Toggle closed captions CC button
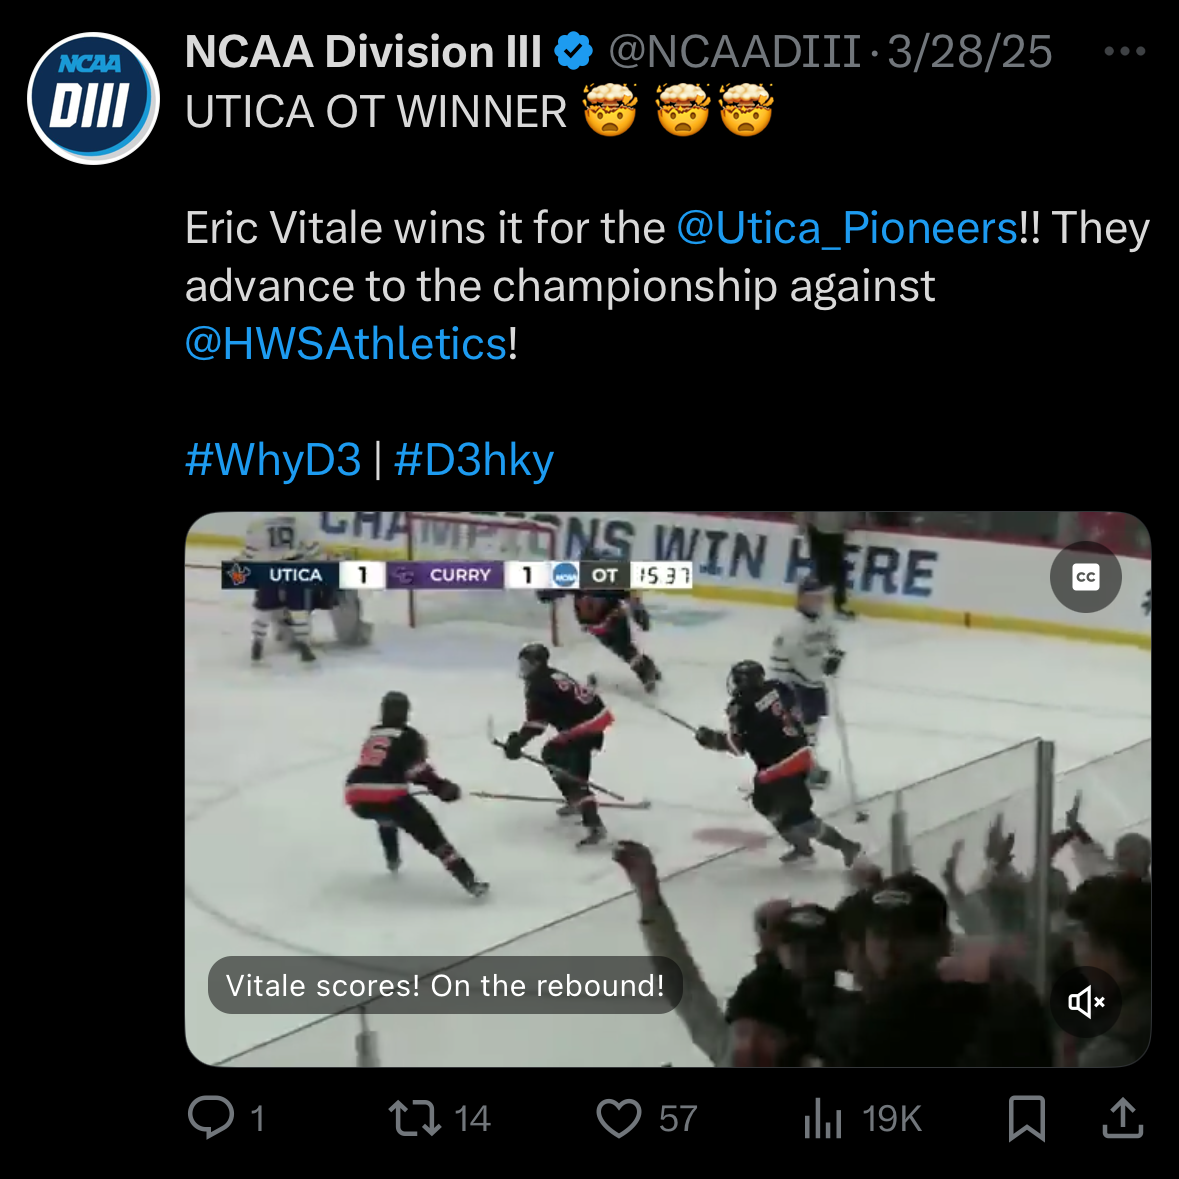1179x1179 pixels. tap(1085, 577)
